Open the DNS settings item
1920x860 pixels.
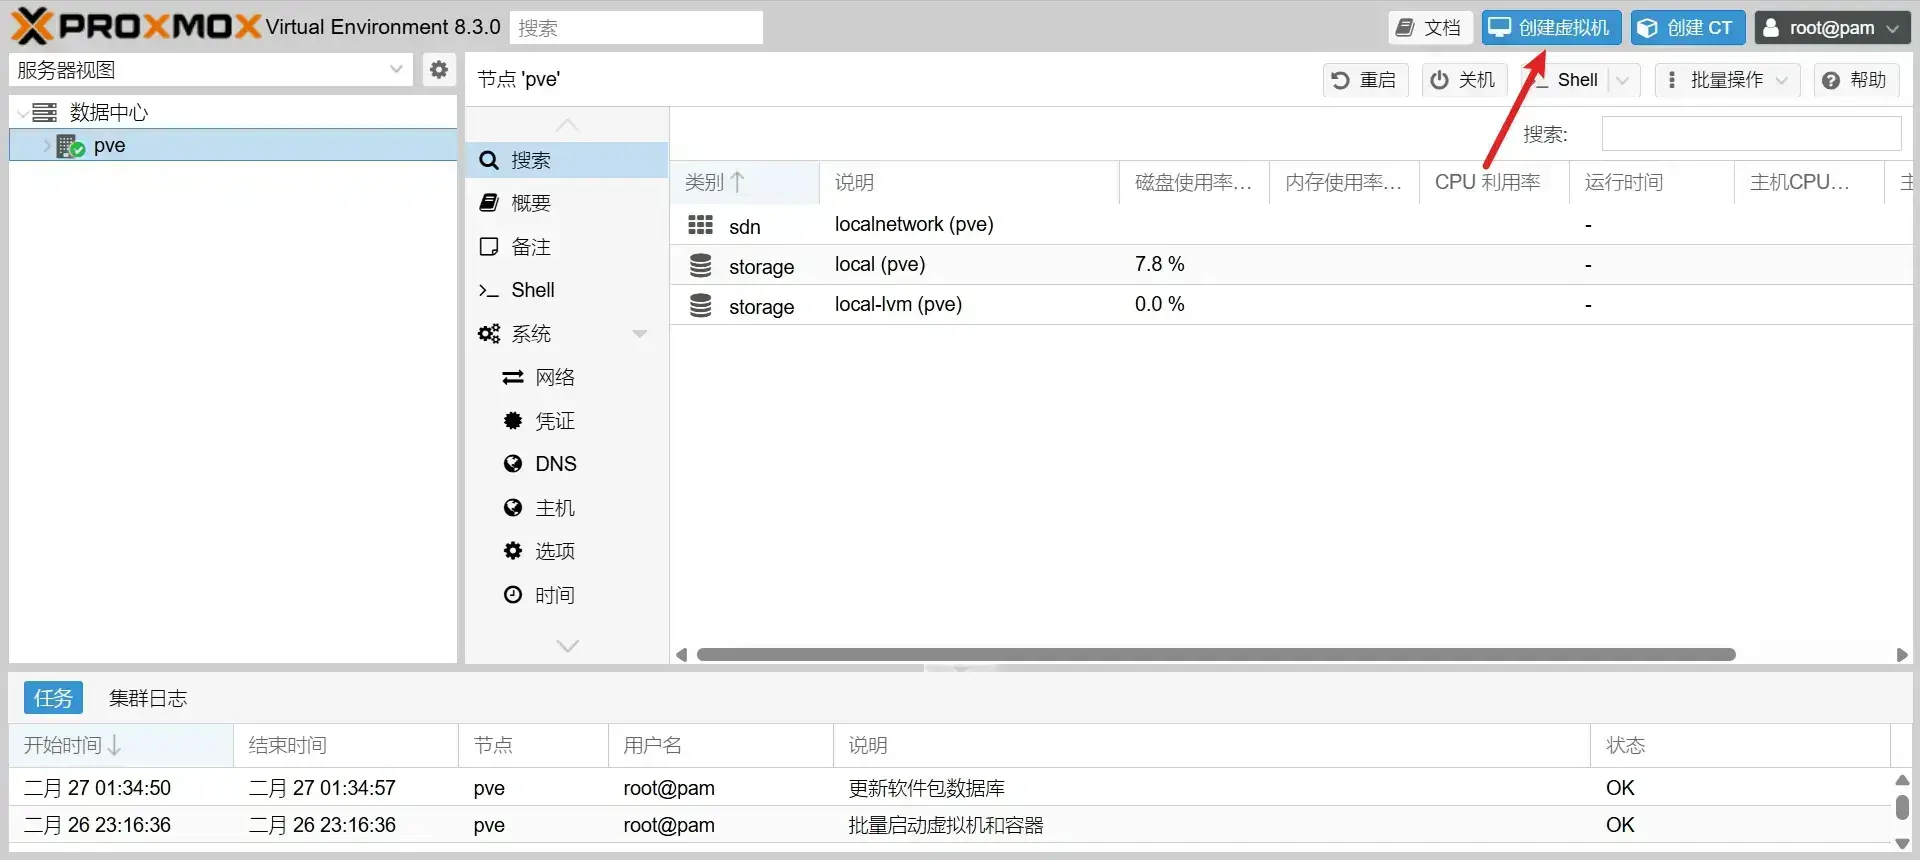(555, 464)
